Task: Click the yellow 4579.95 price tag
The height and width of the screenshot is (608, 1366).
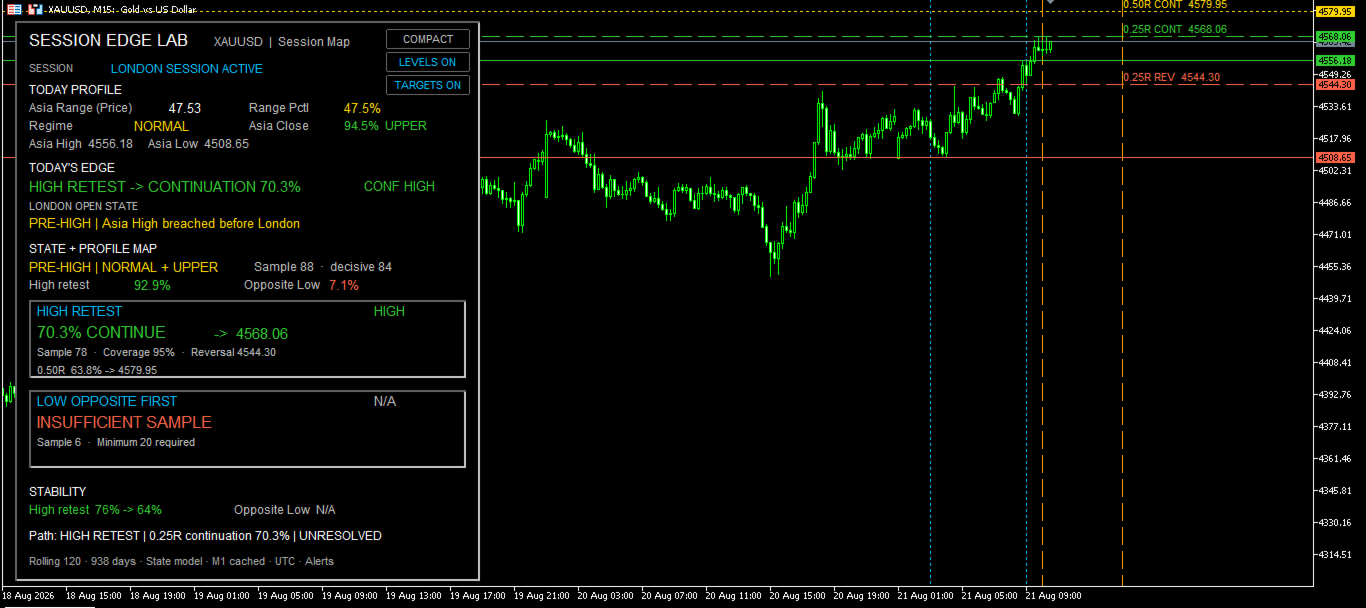Action: click(x=1336, y=12)
